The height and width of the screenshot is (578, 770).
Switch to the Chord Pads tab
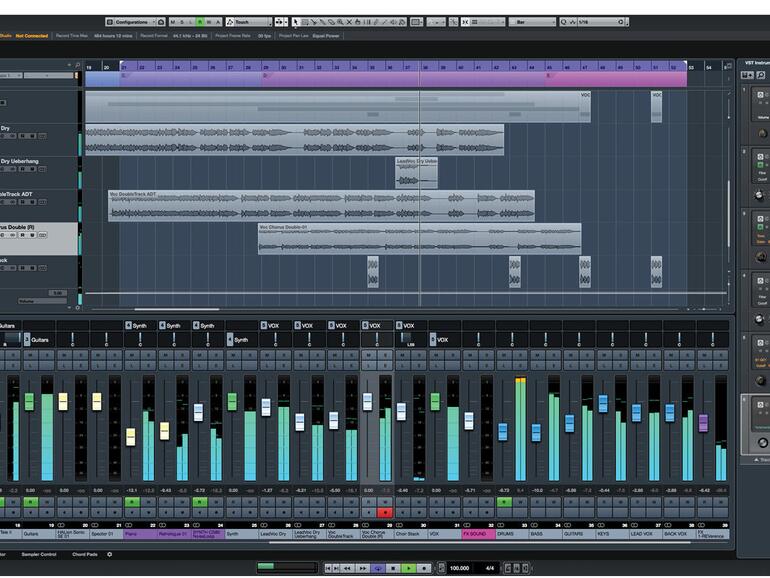coord(84,554)
